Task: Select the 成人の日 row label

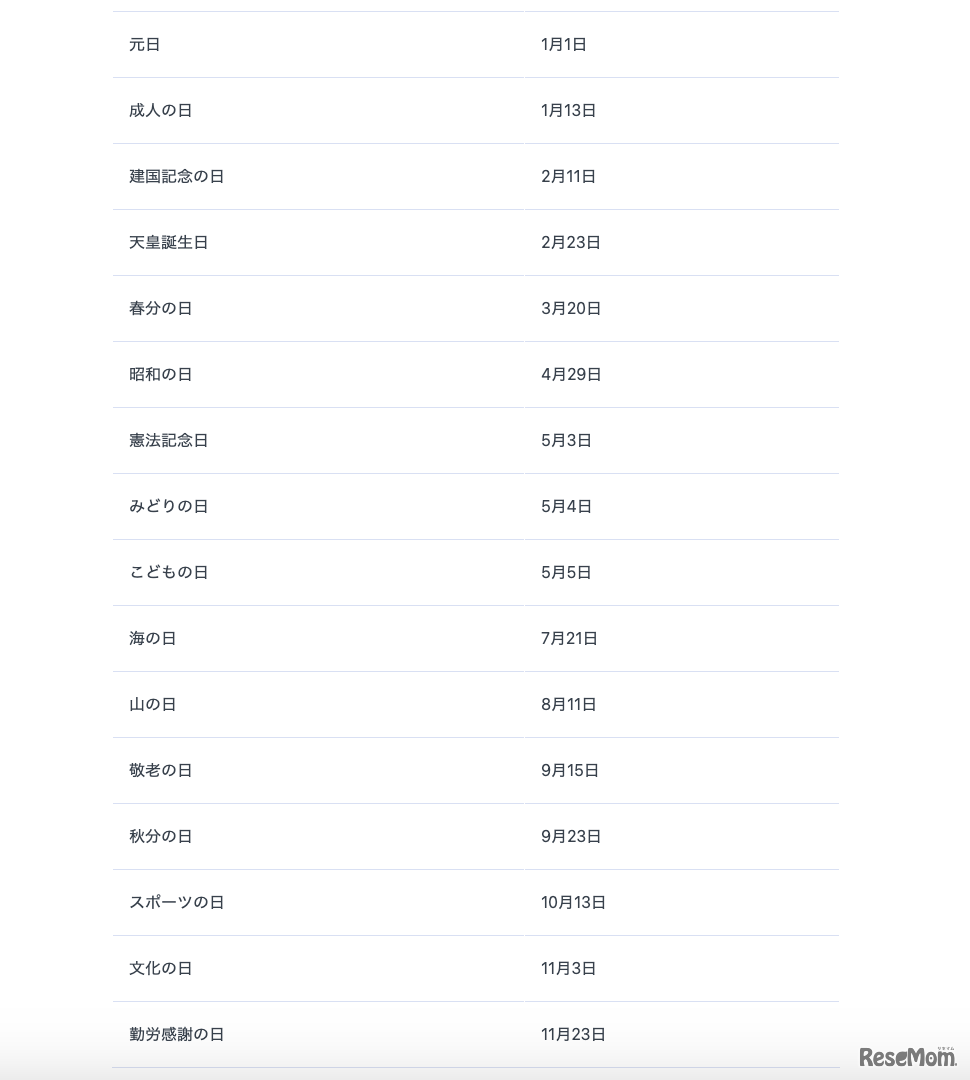Action: [161, 111]
